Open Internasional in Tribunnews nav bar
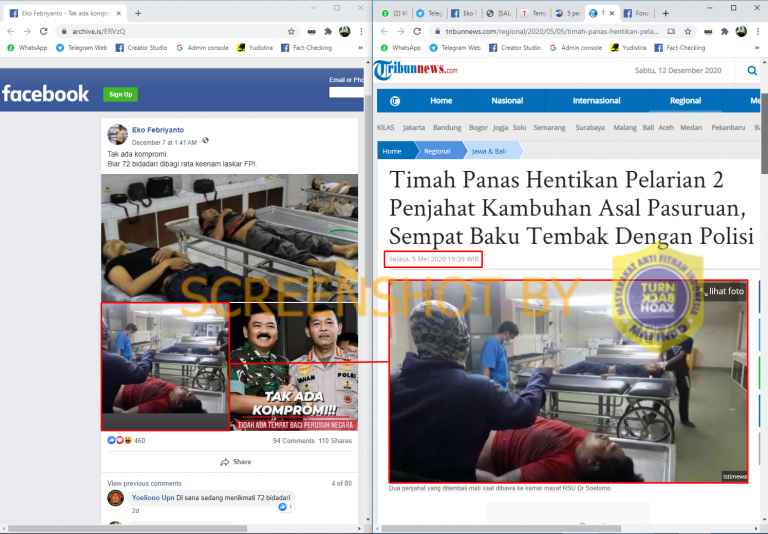Screen dimensions: 768x534 point(596,100)
